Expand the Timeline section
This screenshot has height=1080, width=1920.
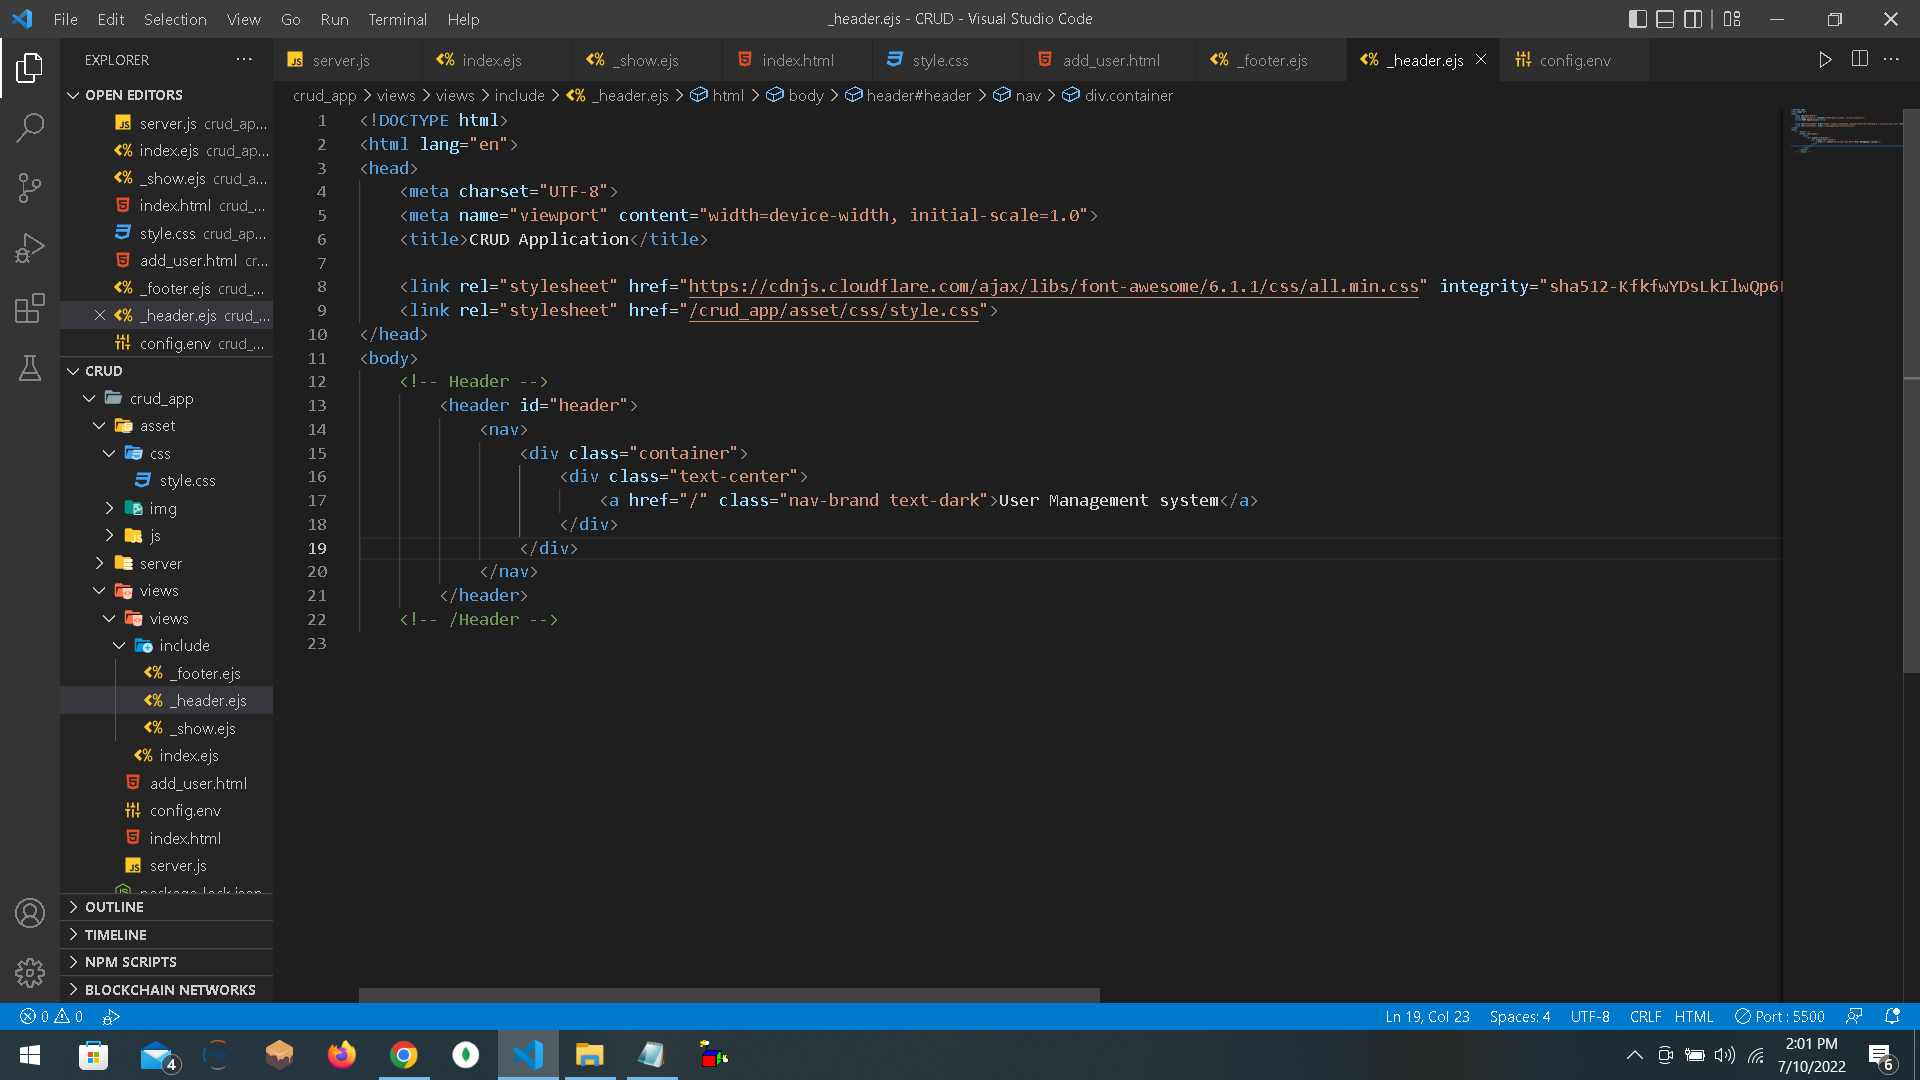click(166, 935)
